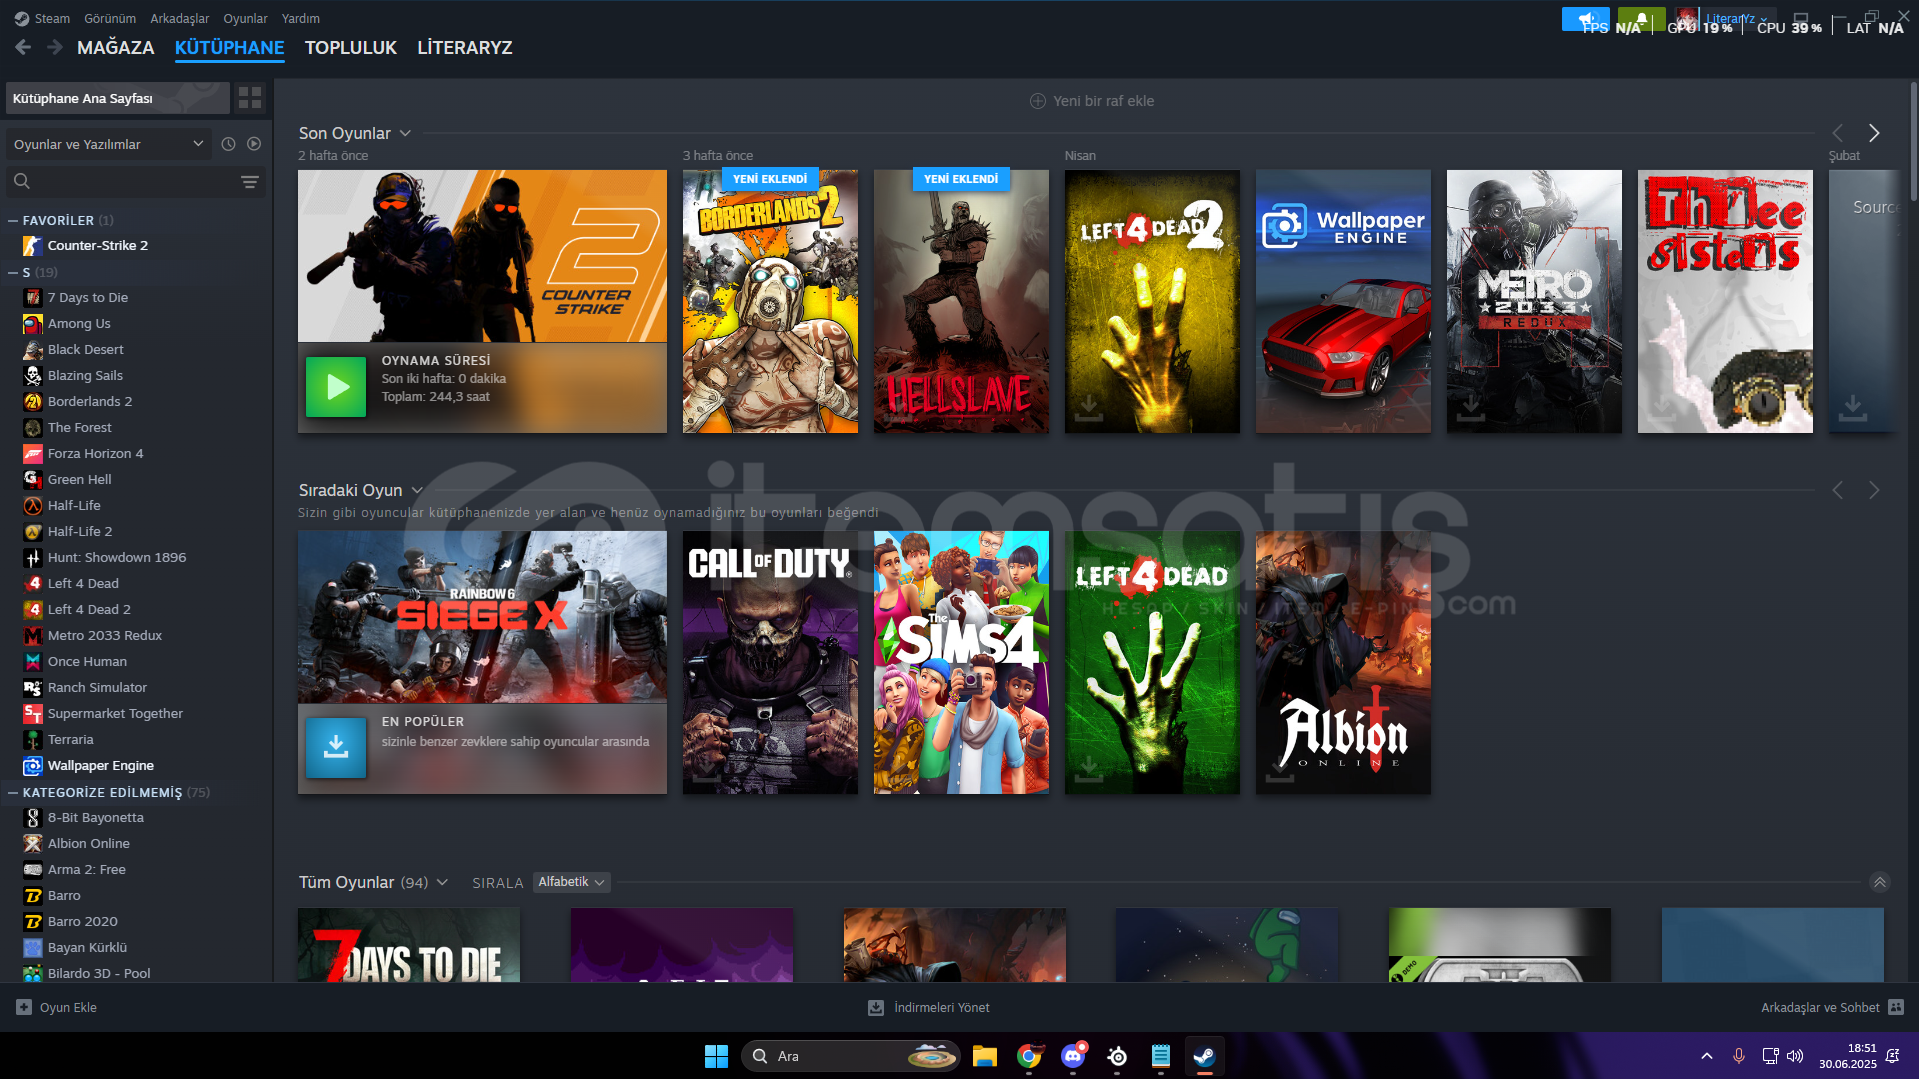This screenshot has height=1079, width=1919.
Task: Open Borderlands 2 cover in recent games
Action: tap(770, 301)
